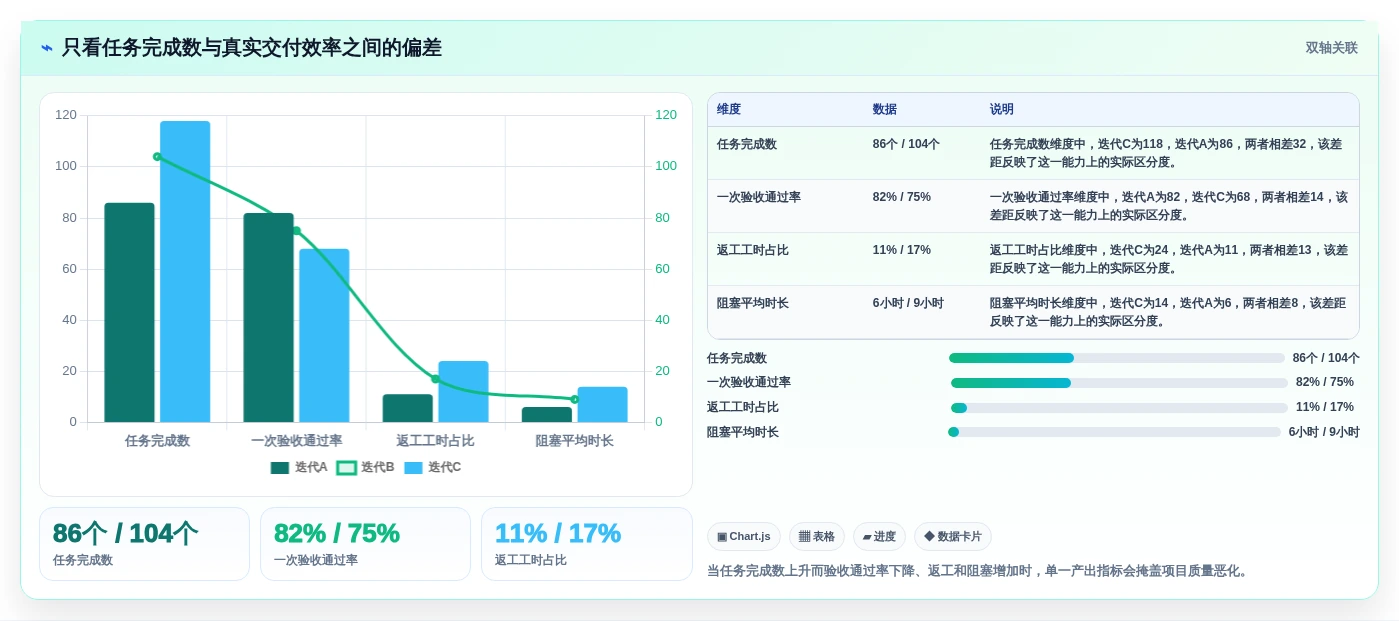Click the lightning bolt icon beside the title
This screenshot has width=1399, height=621.
point(47,48)
